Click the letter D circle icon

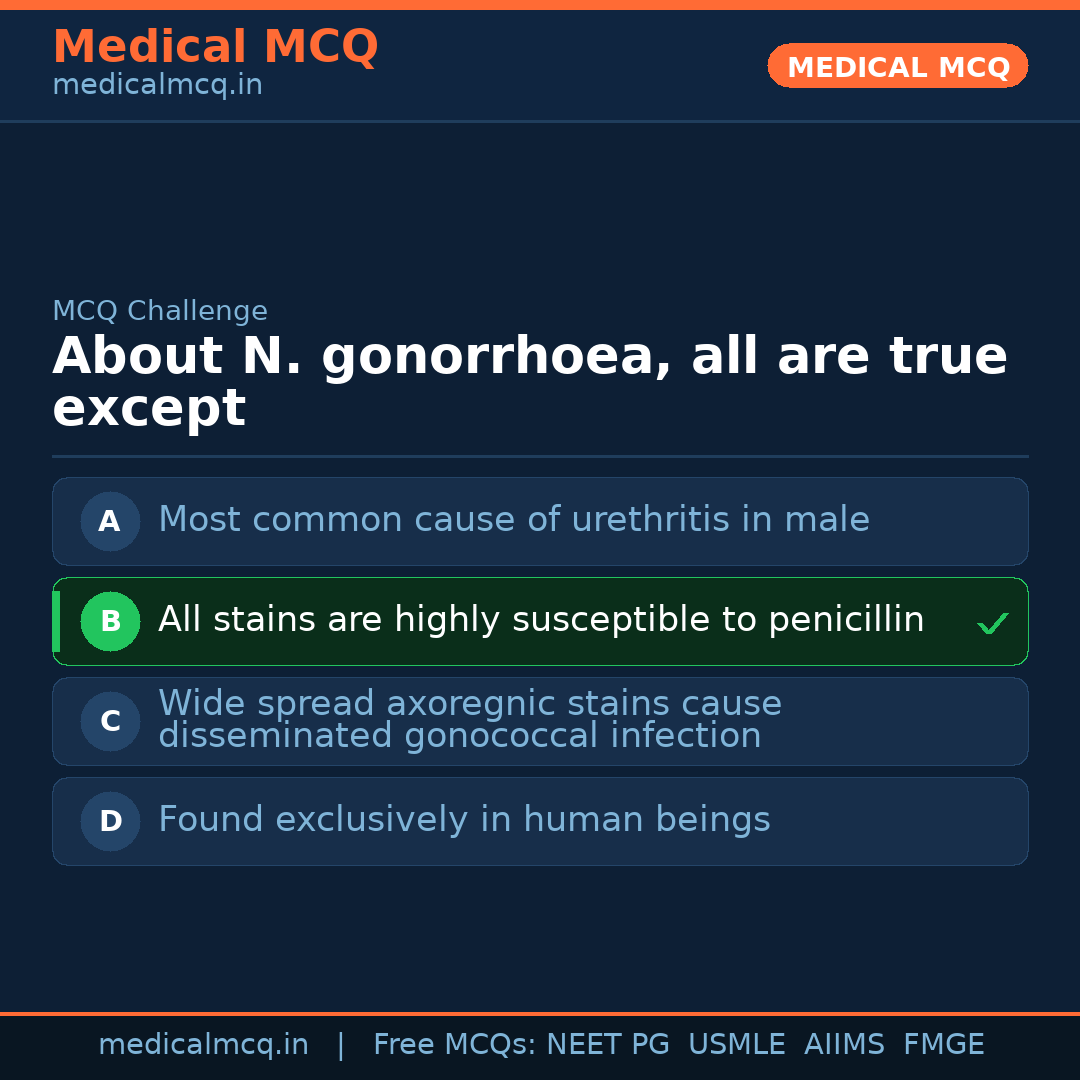tap(110, 821)
